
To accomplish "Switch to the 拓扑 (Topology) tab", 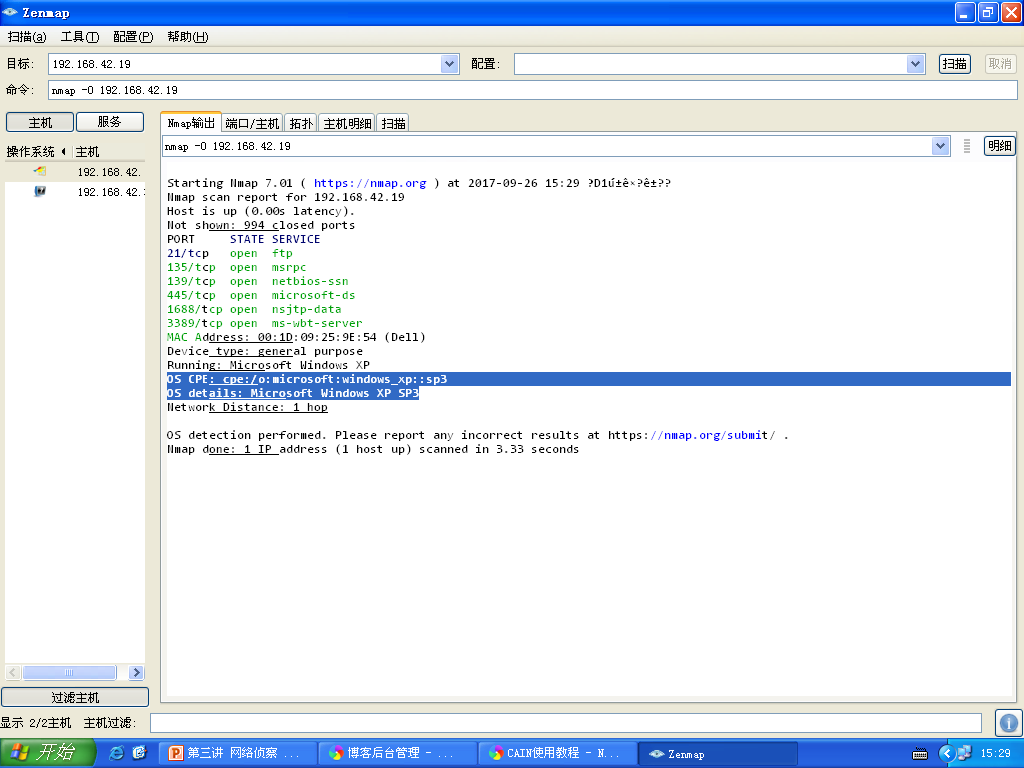I will 301,123.
